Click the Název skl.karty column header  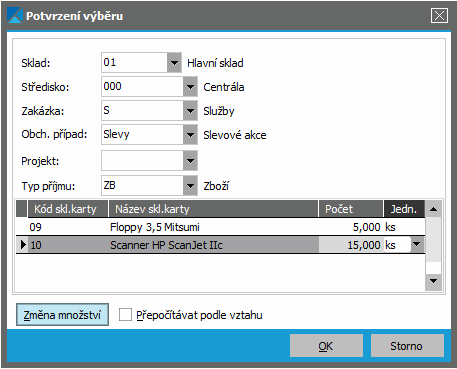tap(213, 209)
